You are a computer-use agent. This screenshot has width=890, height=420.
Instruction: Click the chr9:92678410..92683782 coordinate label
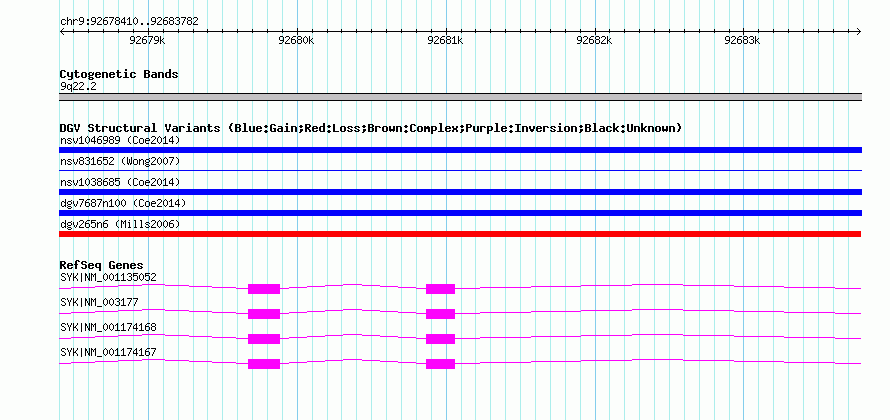(x=129, y=22)
